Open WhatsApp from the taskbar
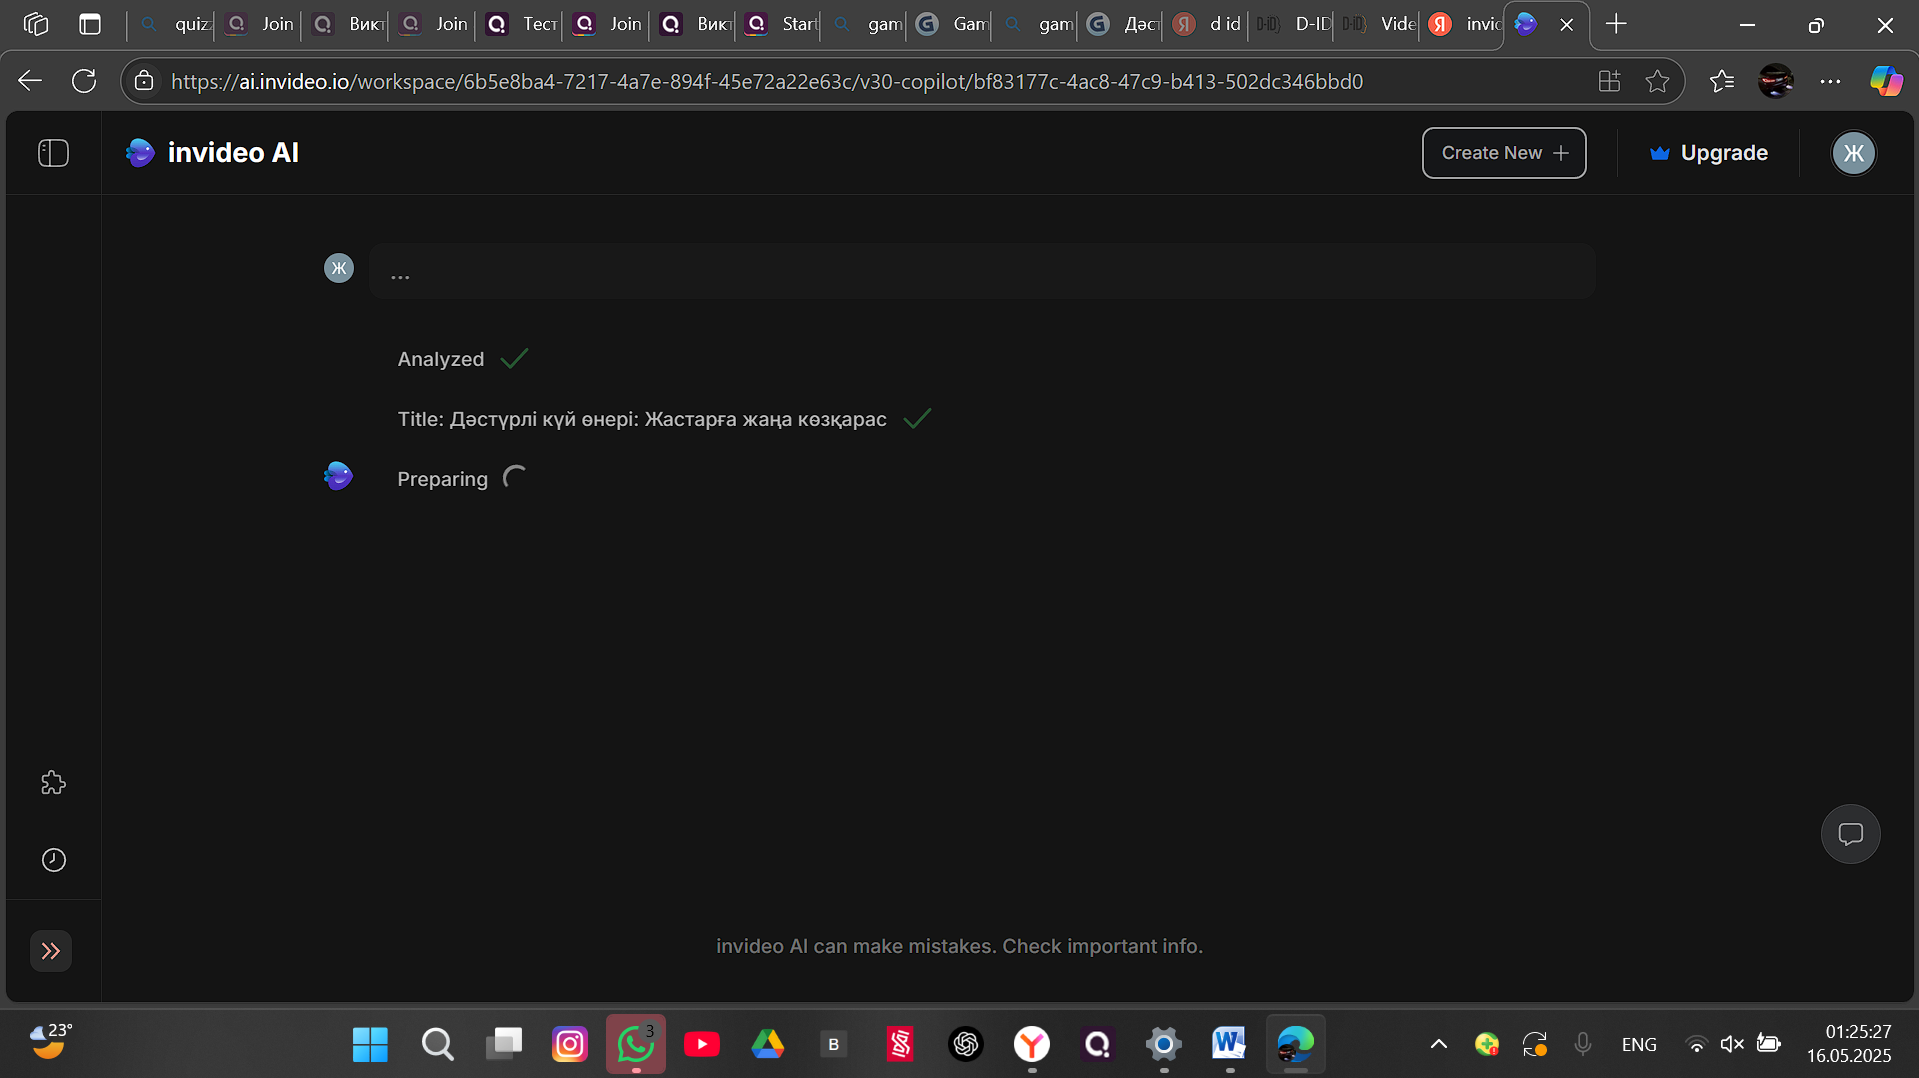 [x=636, y=1044]
